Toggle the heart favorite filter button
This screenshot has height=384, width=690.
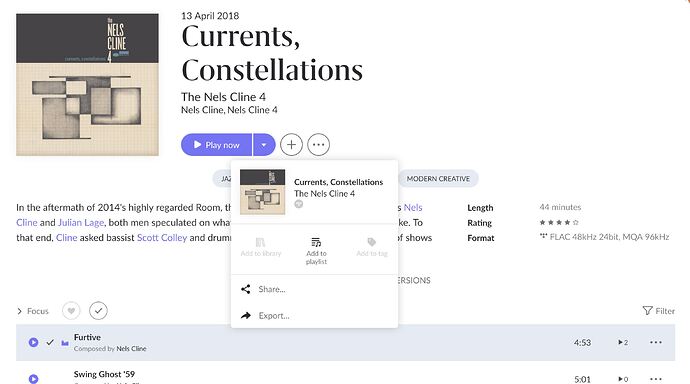click(71, 311)
